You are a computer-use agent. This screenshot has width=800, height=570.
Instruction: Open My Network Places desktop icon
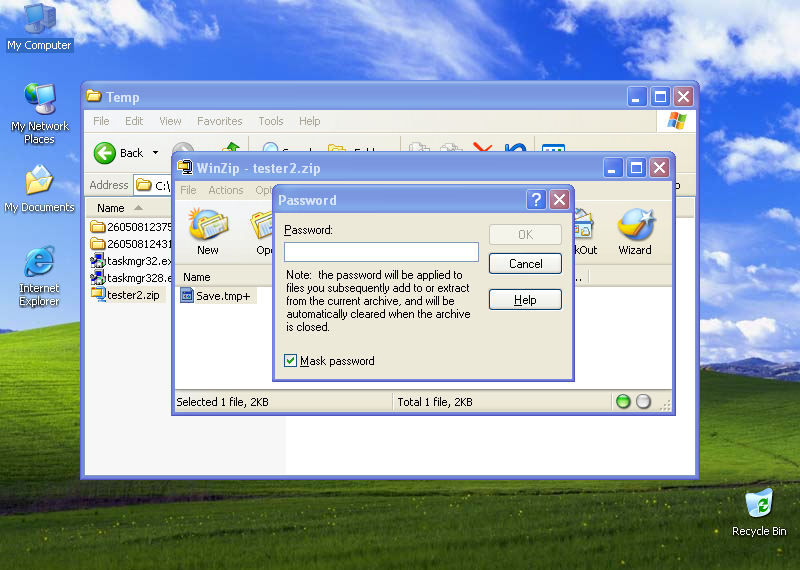(x=39, y=114)
